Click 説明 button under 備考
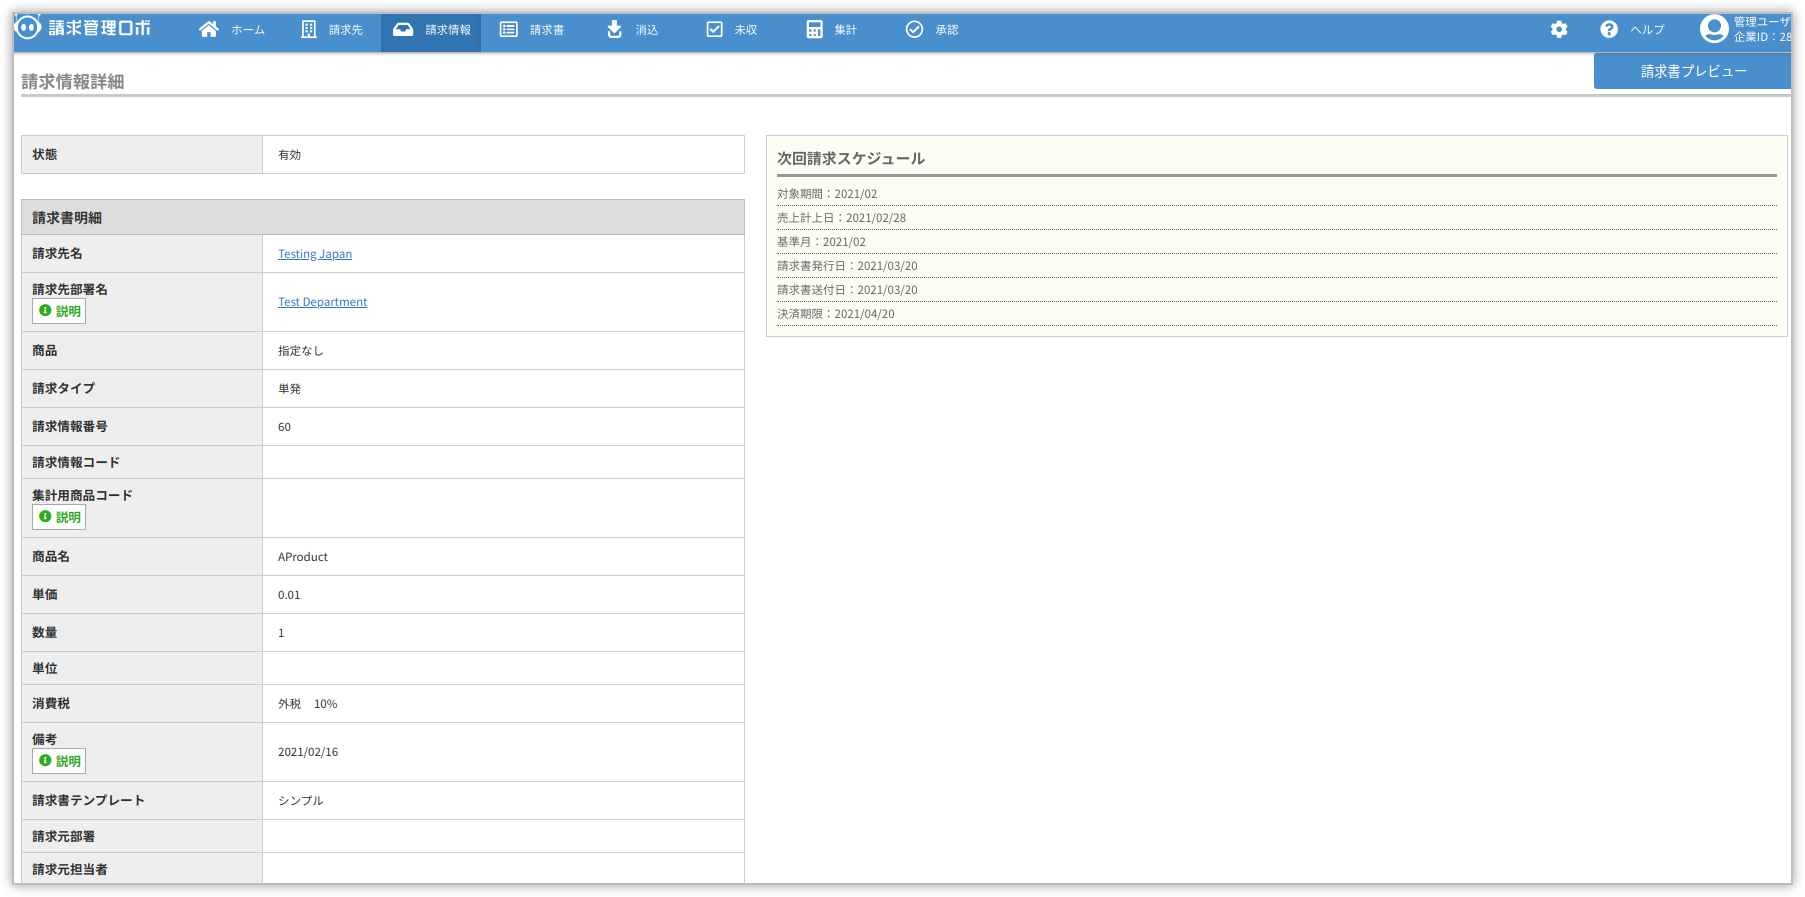Viewport: 1805px width, 897px height. coord(59,761)
